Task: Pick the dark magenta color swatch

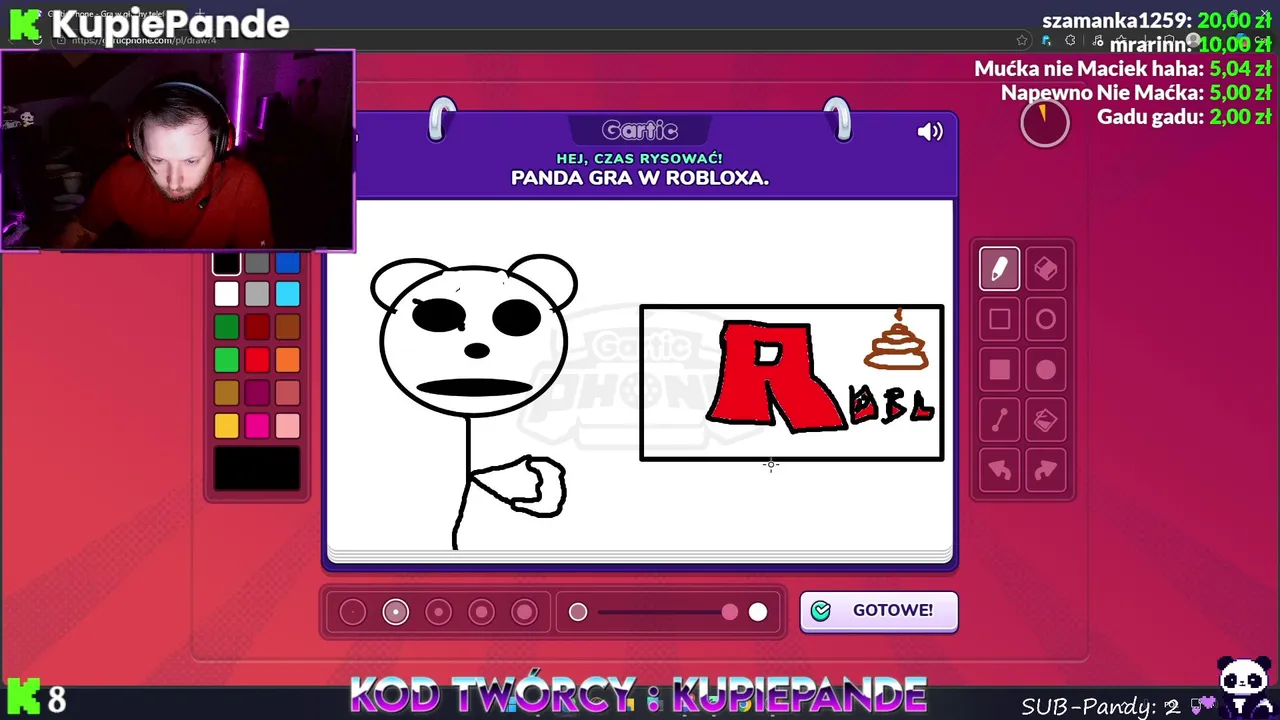Action: [257, 393]
